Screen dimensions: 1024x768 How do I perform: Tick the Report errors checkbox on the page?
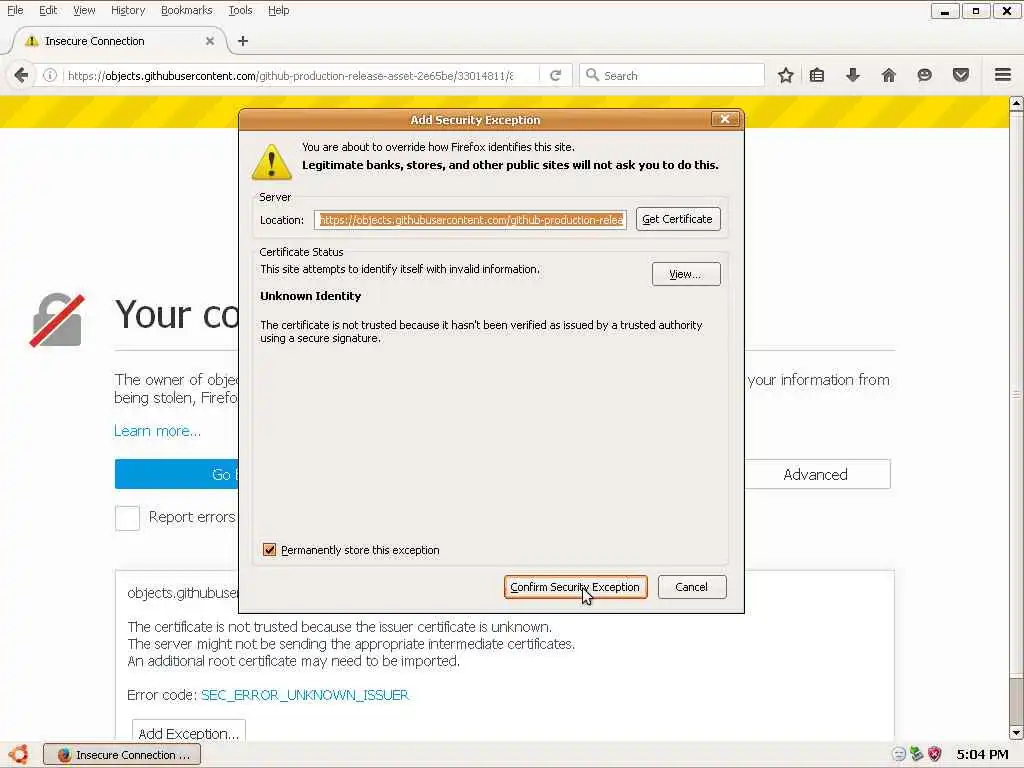click(x=127, y=518)
